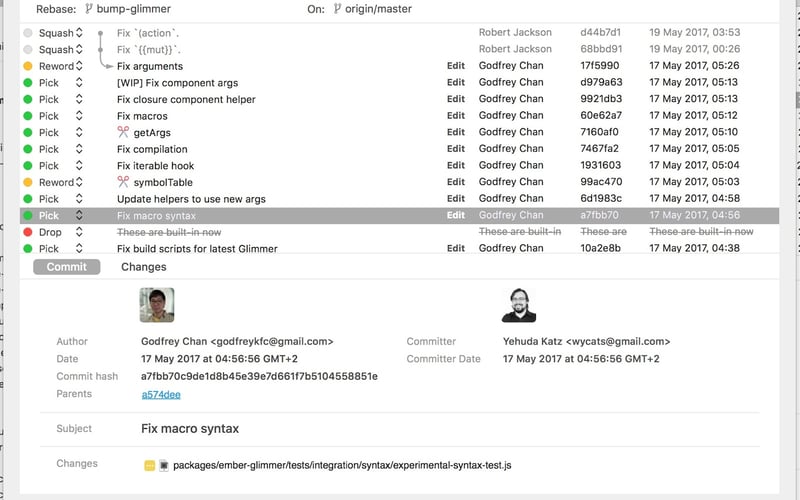Open action dropdown for 'Fix `{{mut}}`.' Squash row

click(x=79, y=49)
